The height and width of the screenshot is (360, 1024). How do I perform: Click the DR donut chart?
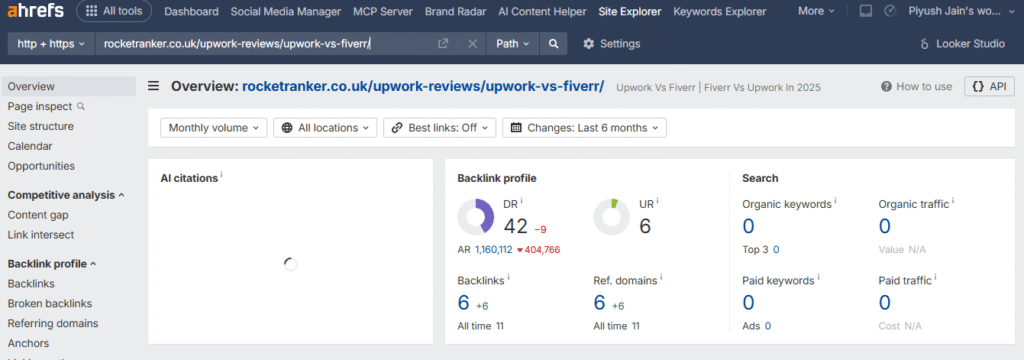(475, 217)
